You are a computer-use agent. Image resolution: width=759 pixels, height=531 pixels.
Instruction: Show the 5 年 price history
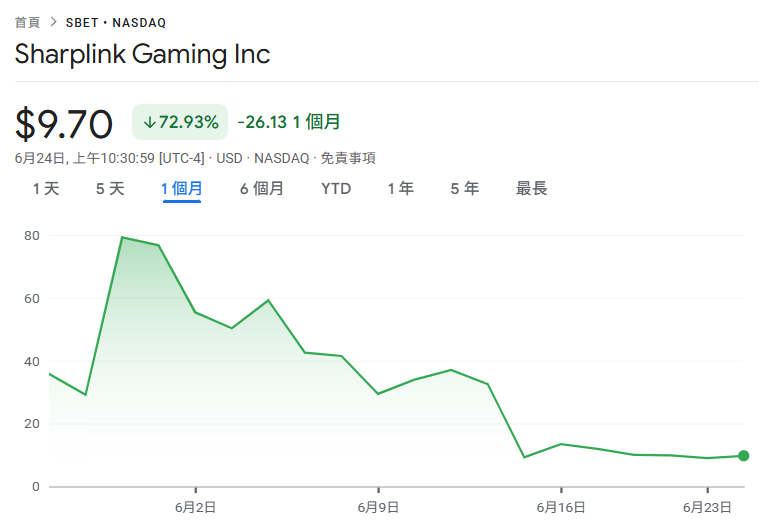(464, 188)
